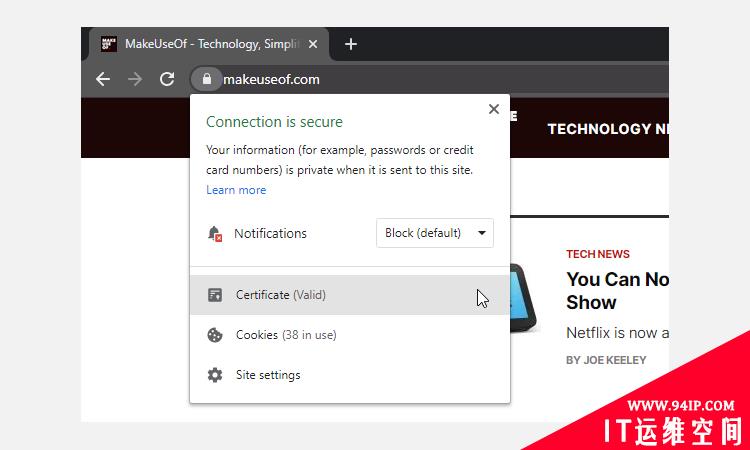This screenshot has width=750, height=450.
Task: Open Site settings entry
Action: click(x=350, y=375)
